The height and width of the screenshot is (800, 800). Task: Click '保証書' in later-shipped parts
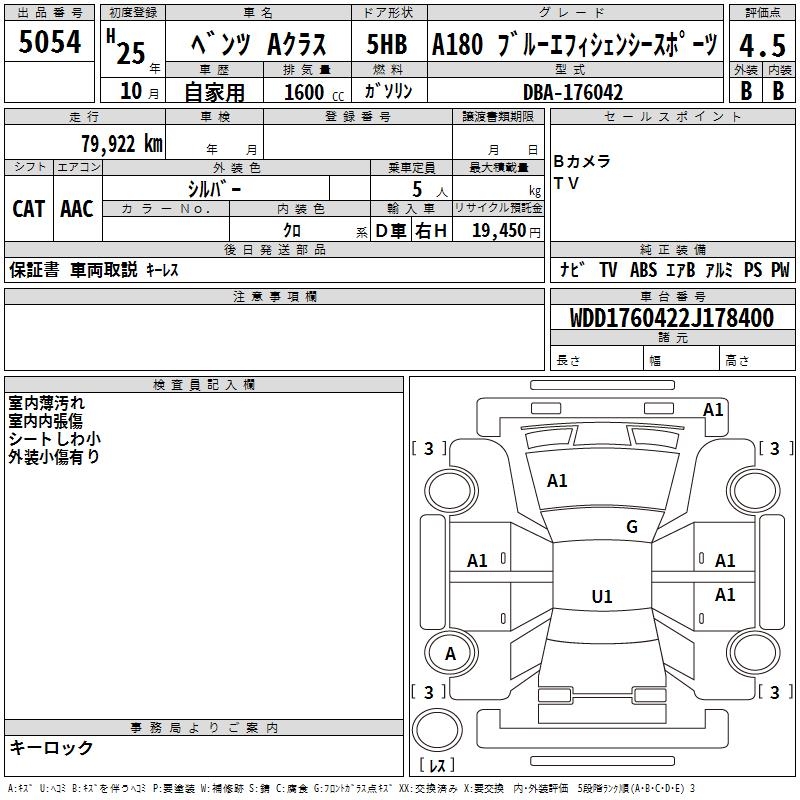[x=34, y=270]
